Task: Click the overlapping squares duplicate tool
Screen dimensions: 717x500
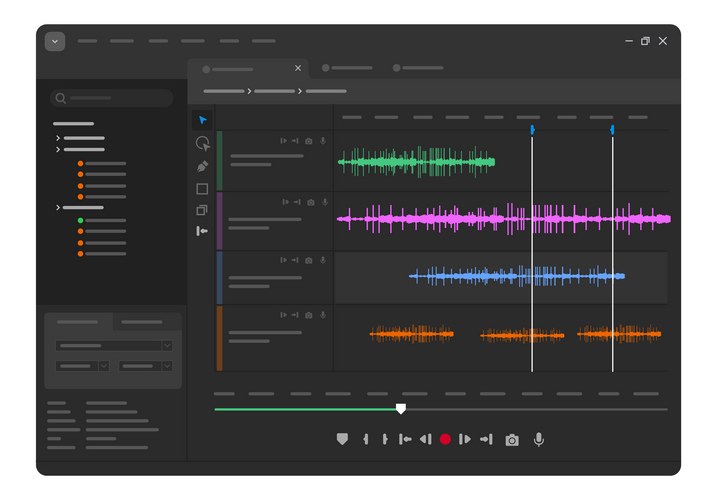Action: [x=202, y=210]
